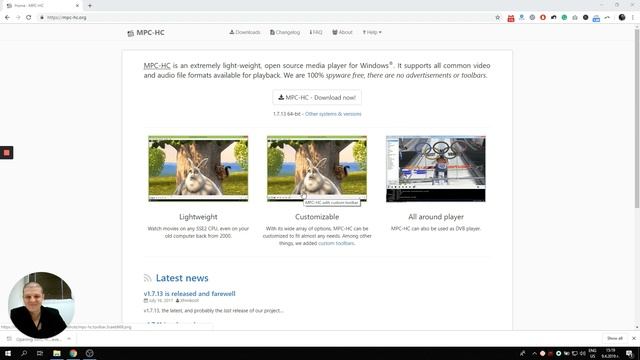Close the downloads bar
The image size is (640, 360).
click(634, 338)
